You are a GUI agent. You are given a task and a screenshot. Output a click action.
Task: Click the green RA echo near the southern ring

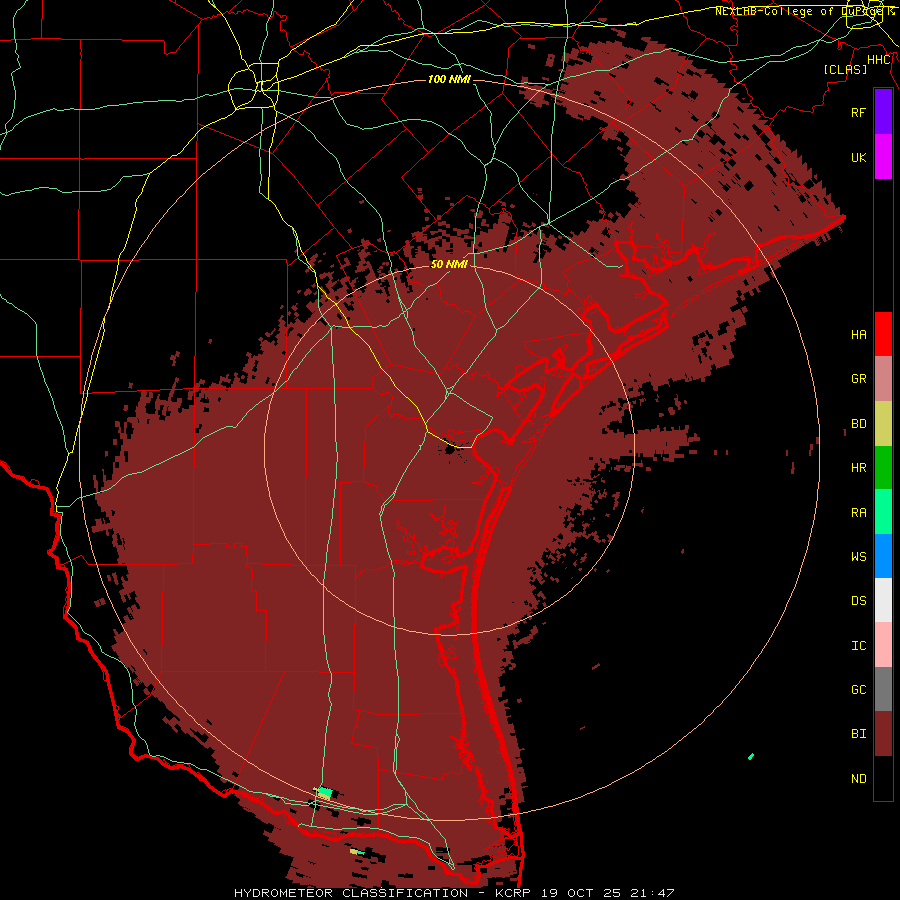pyautogui.click(x=325, y=792)
